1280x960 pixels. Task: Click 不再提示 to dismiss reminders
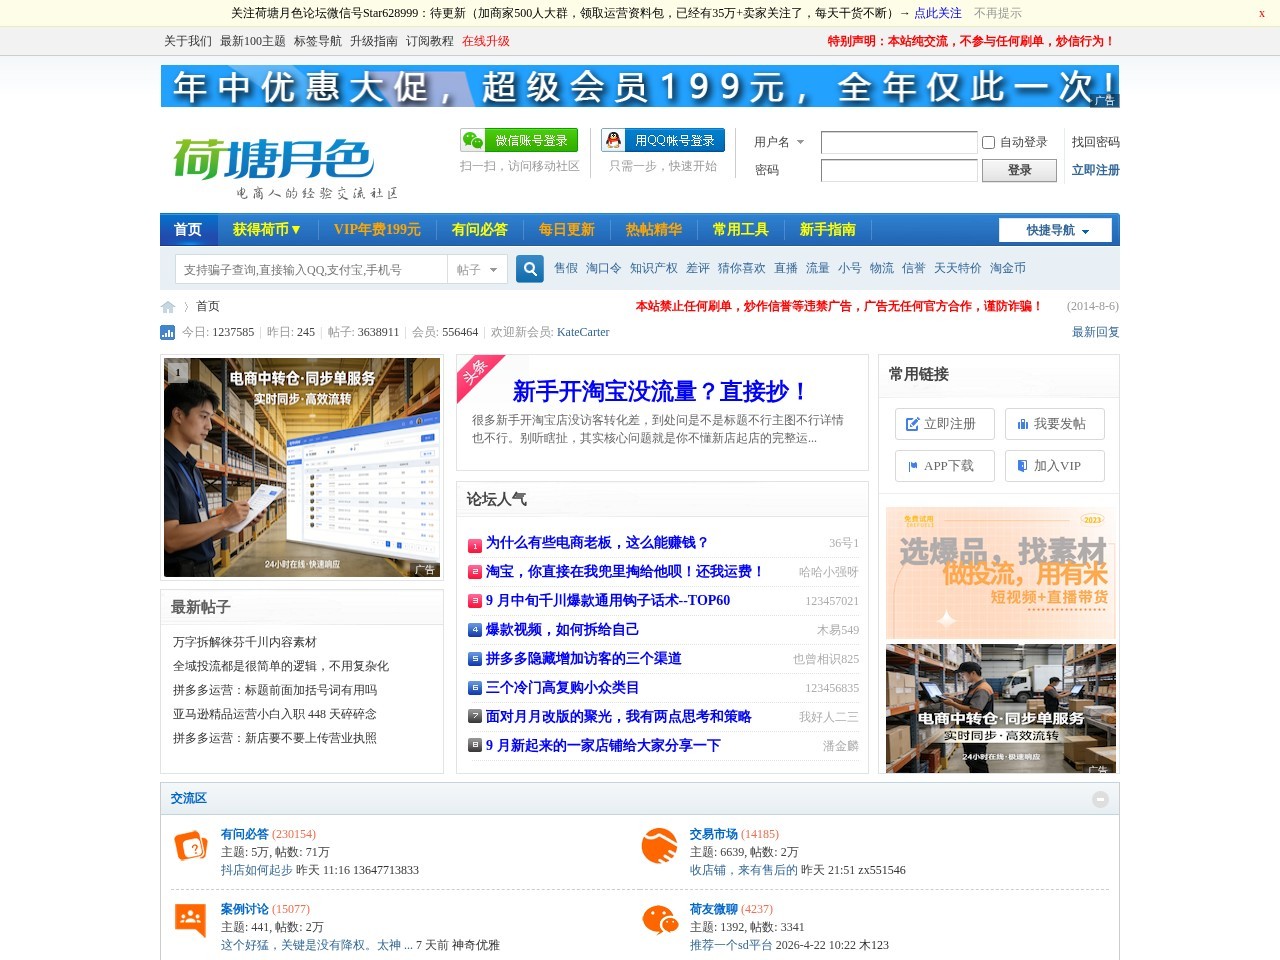point(998,13)
